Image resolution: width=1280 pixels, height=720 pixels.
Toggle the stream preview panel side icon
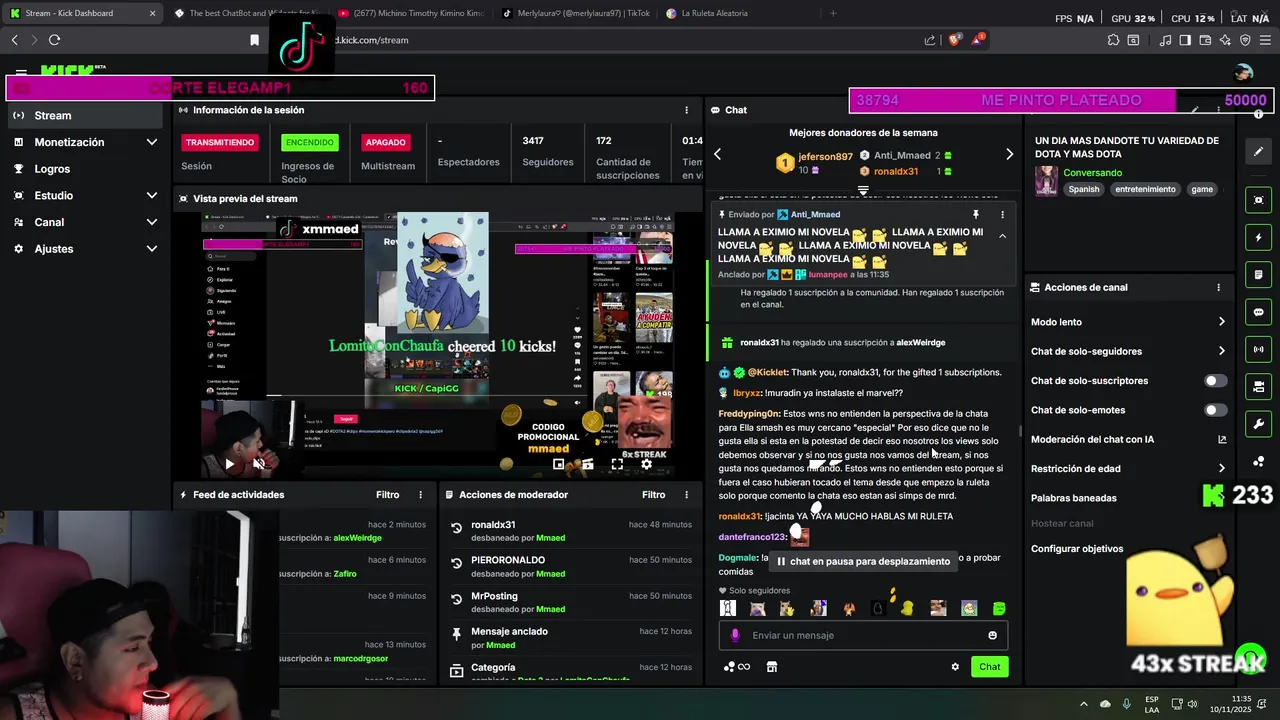[x=1259, y=200]
